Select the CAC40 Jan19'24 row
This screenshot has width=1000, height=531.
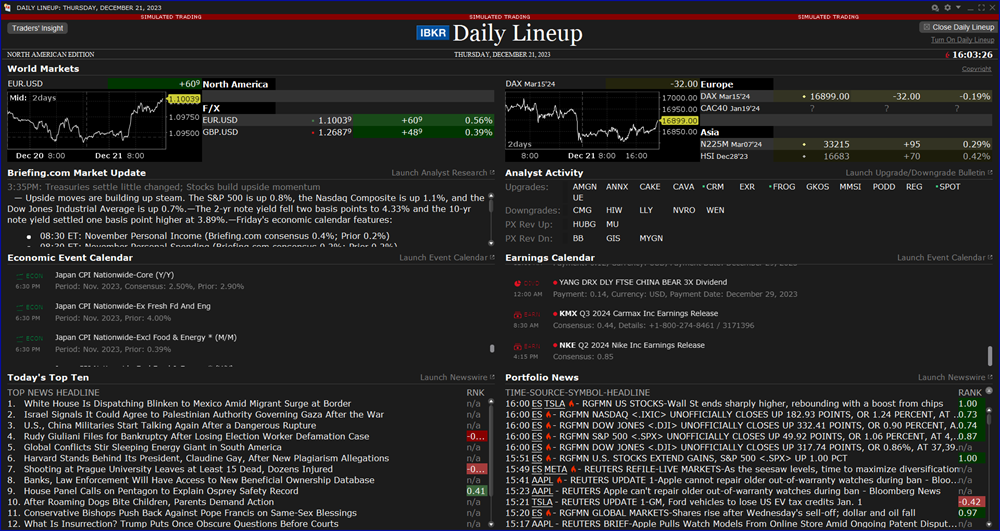846,108
